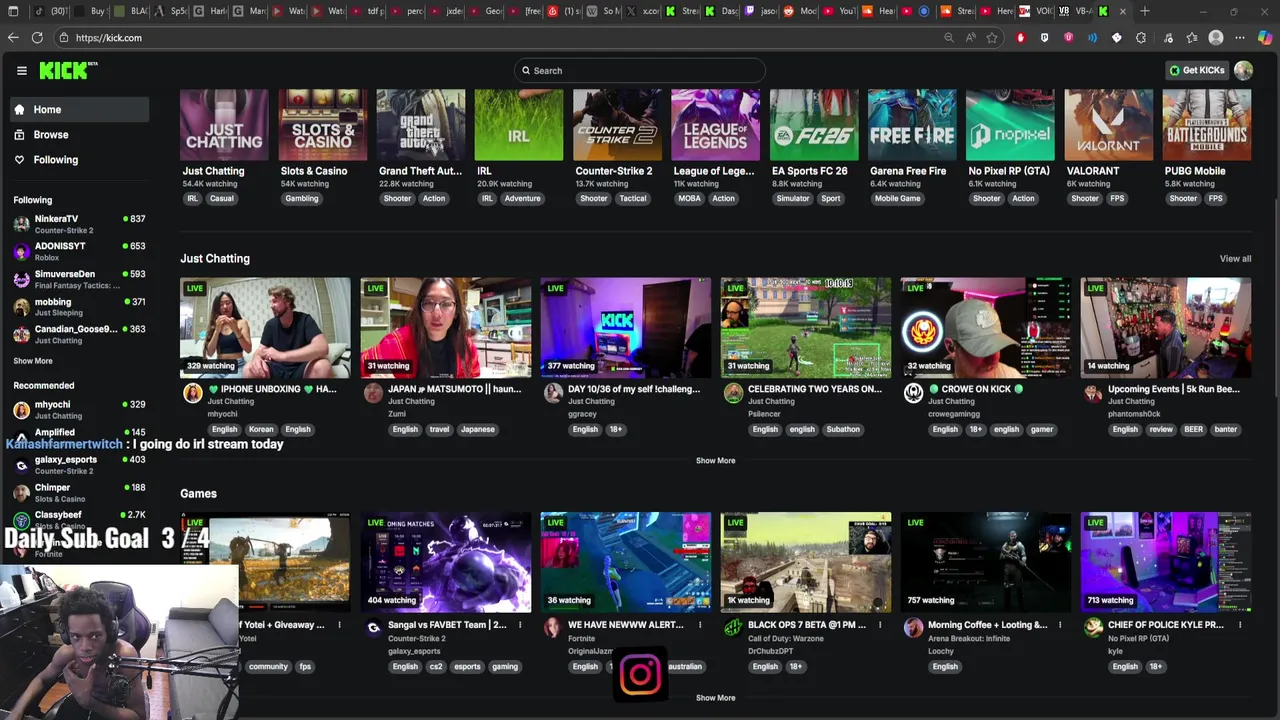
Task: Switch to the VOI browser tab
Action: pyautogui.click(x=1036, y=11)
